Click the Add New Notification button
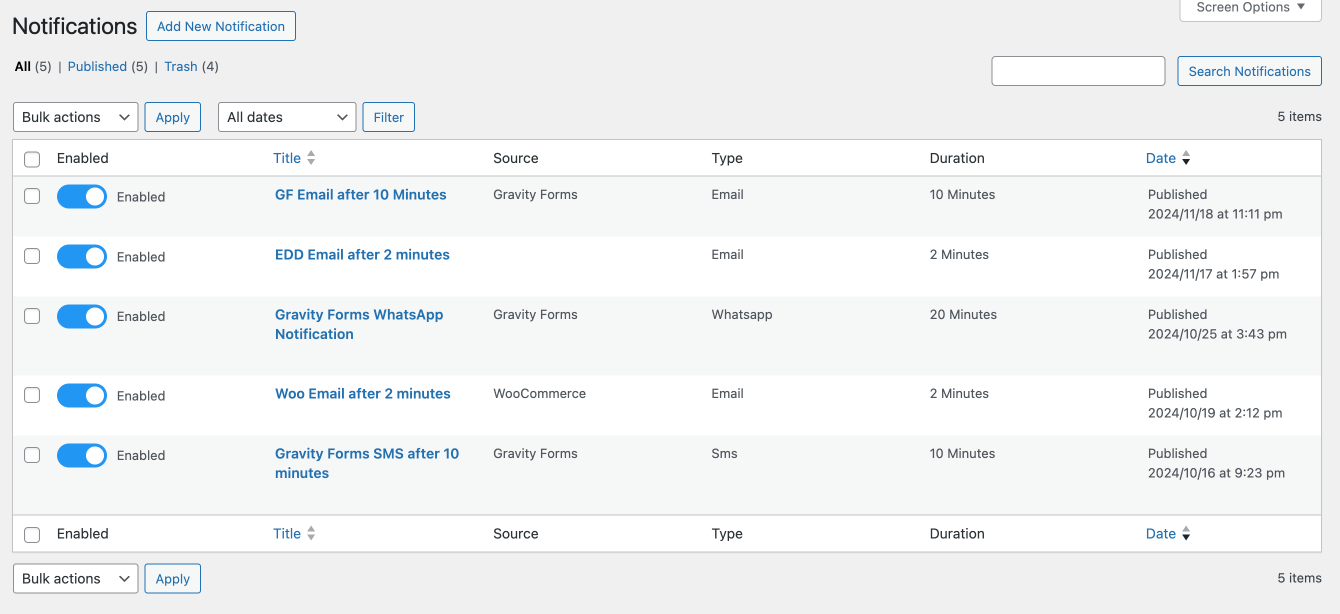The height and width of the screenshot is (614, 1340). pyautogui.click(x=221, y=27)
